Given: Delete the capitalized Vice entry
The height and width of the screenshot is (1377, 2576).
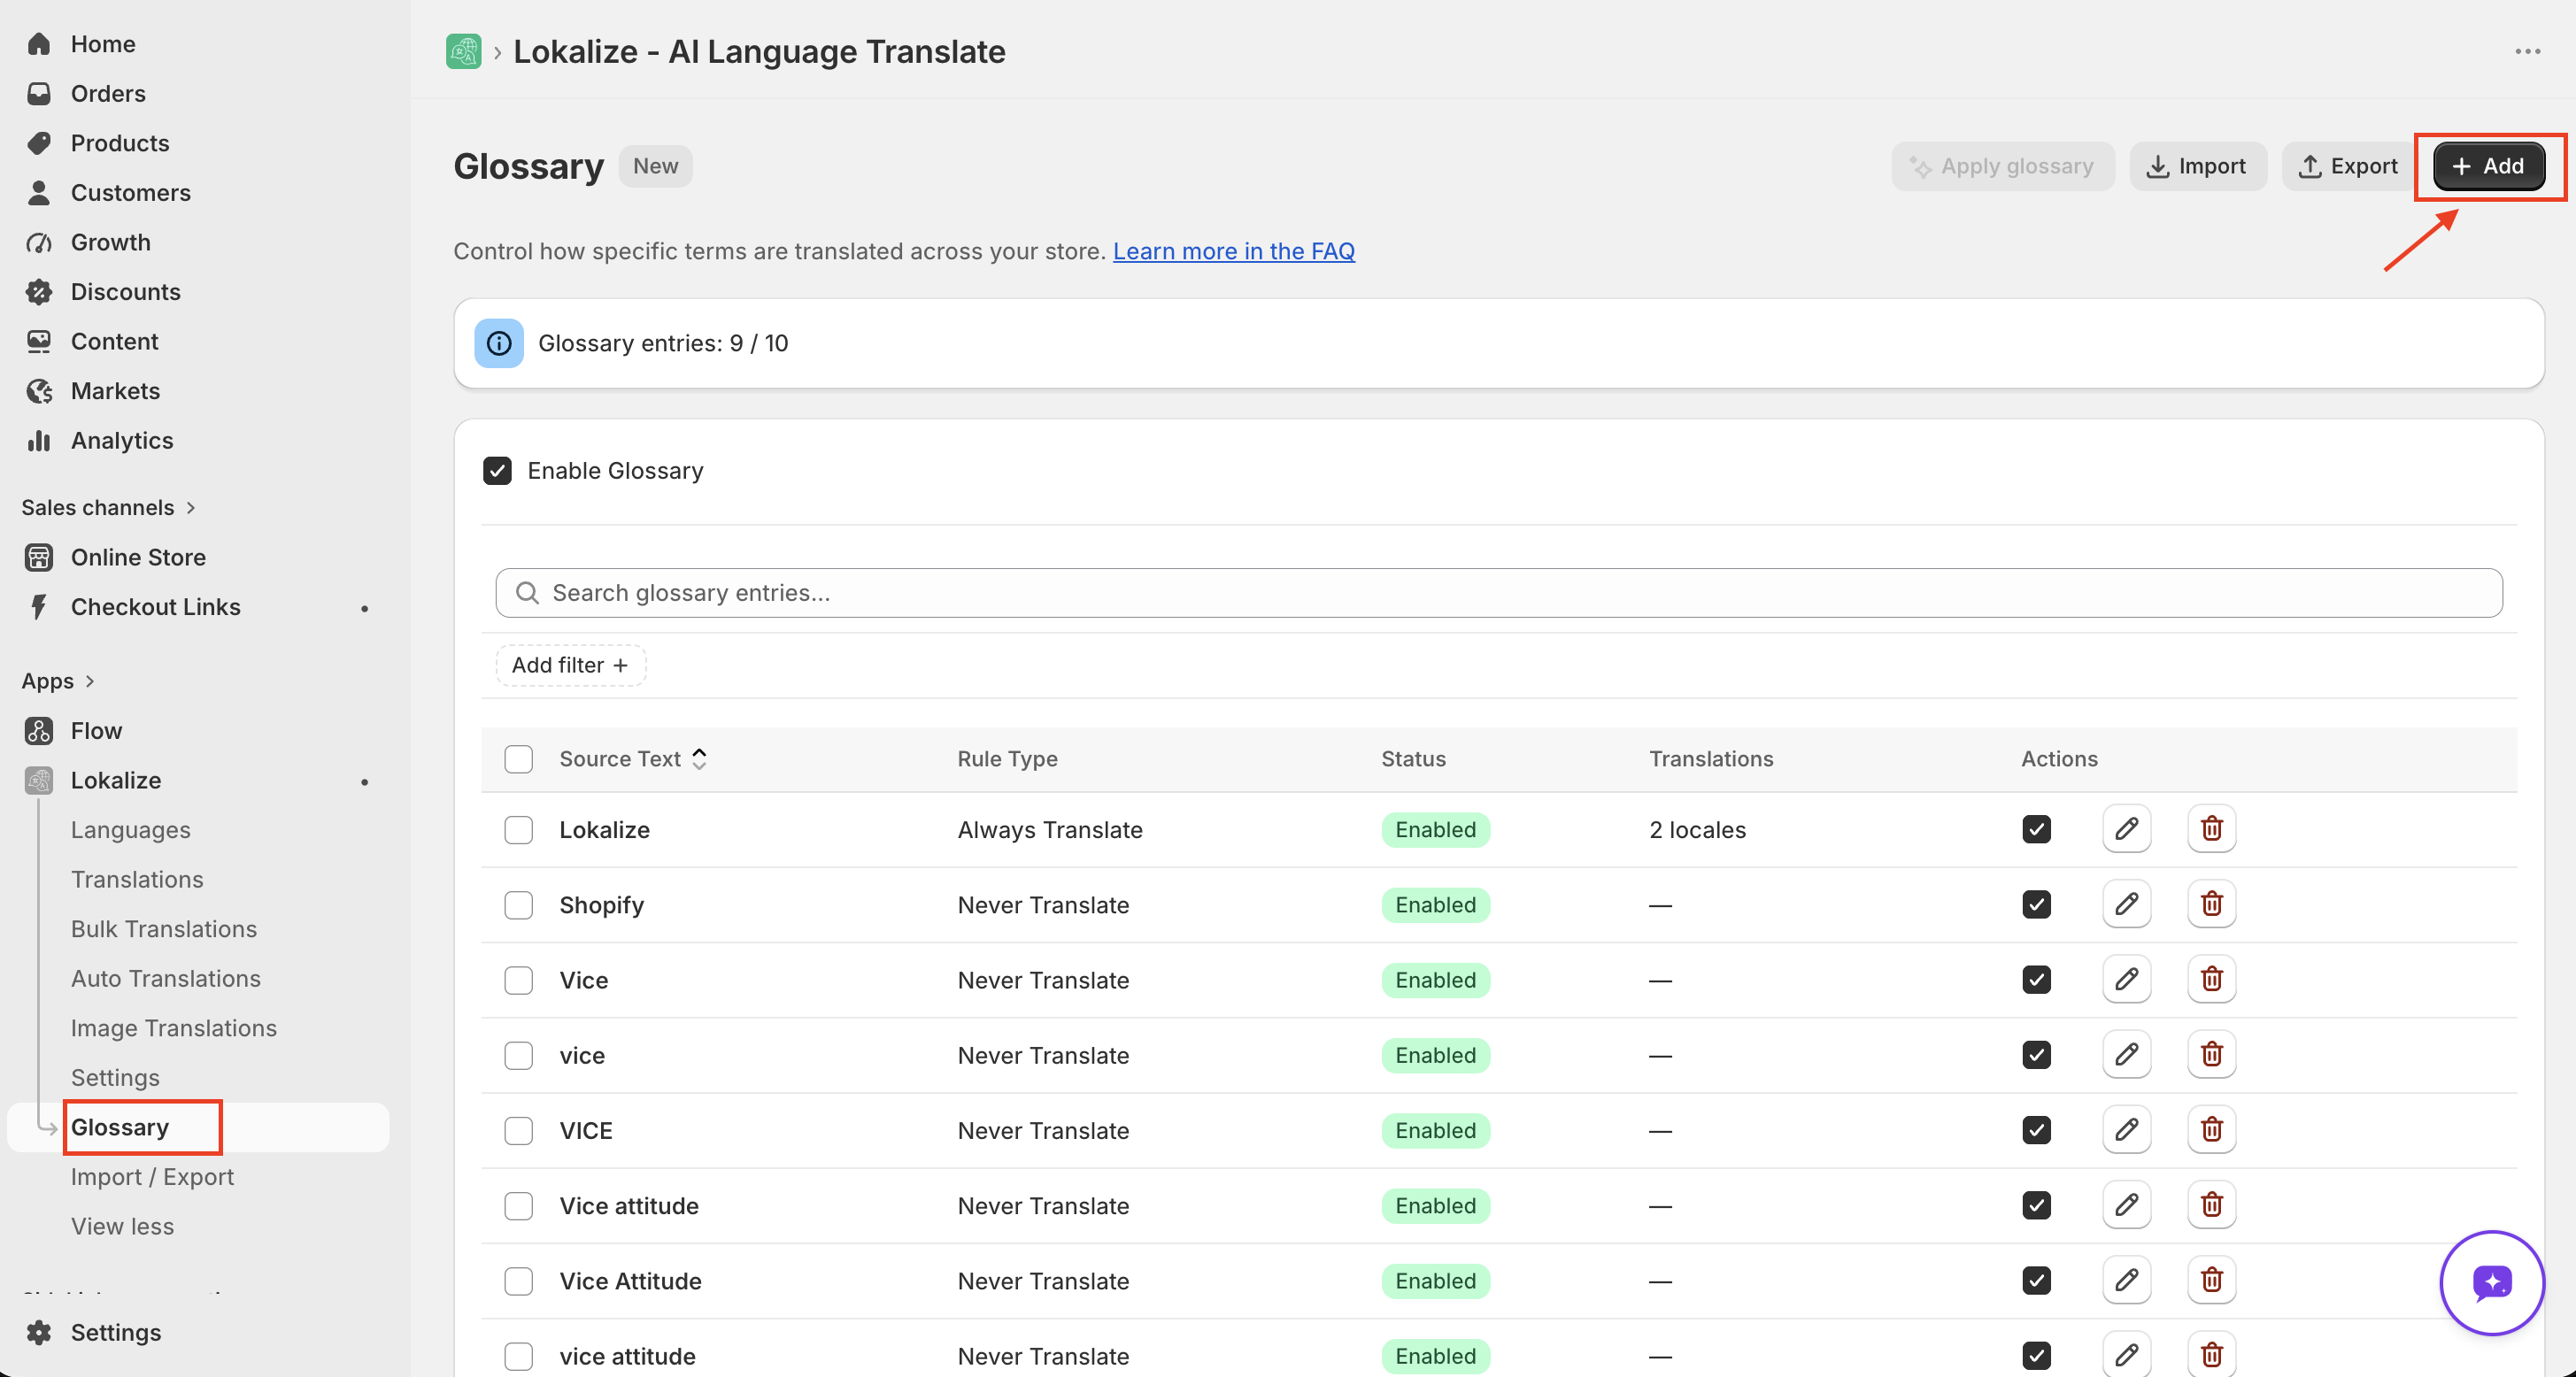Looking at the screenshot, I should (2211, 979).
